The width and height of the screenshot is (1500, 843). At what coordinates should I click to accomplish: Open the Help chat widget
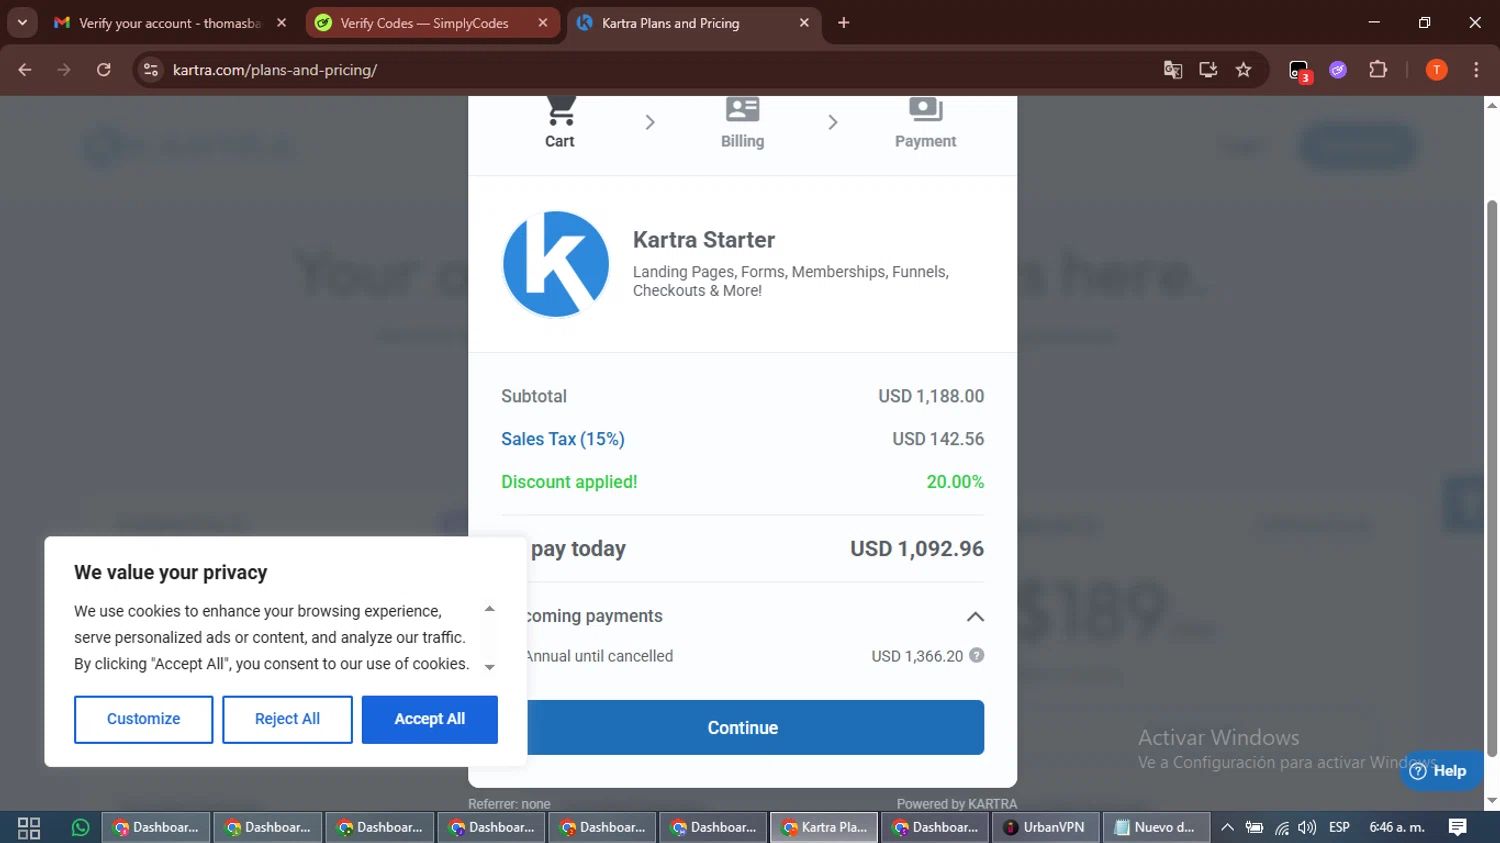(1439, 771)
